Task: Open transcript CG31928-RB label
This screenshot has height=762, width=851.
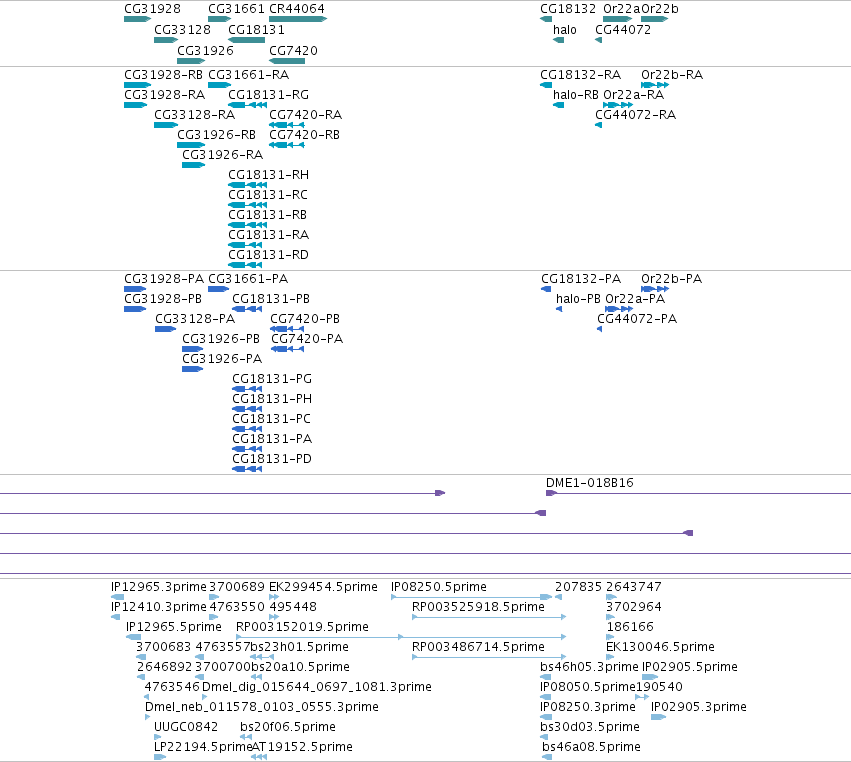Action: click(163, 75)
